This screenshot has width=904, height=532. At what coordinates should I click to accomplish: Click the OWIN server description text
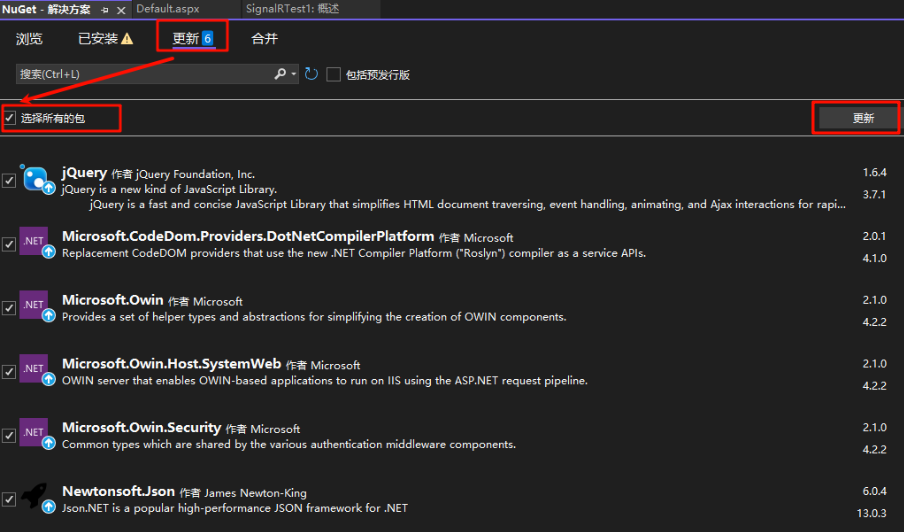[x=325, y=380]
